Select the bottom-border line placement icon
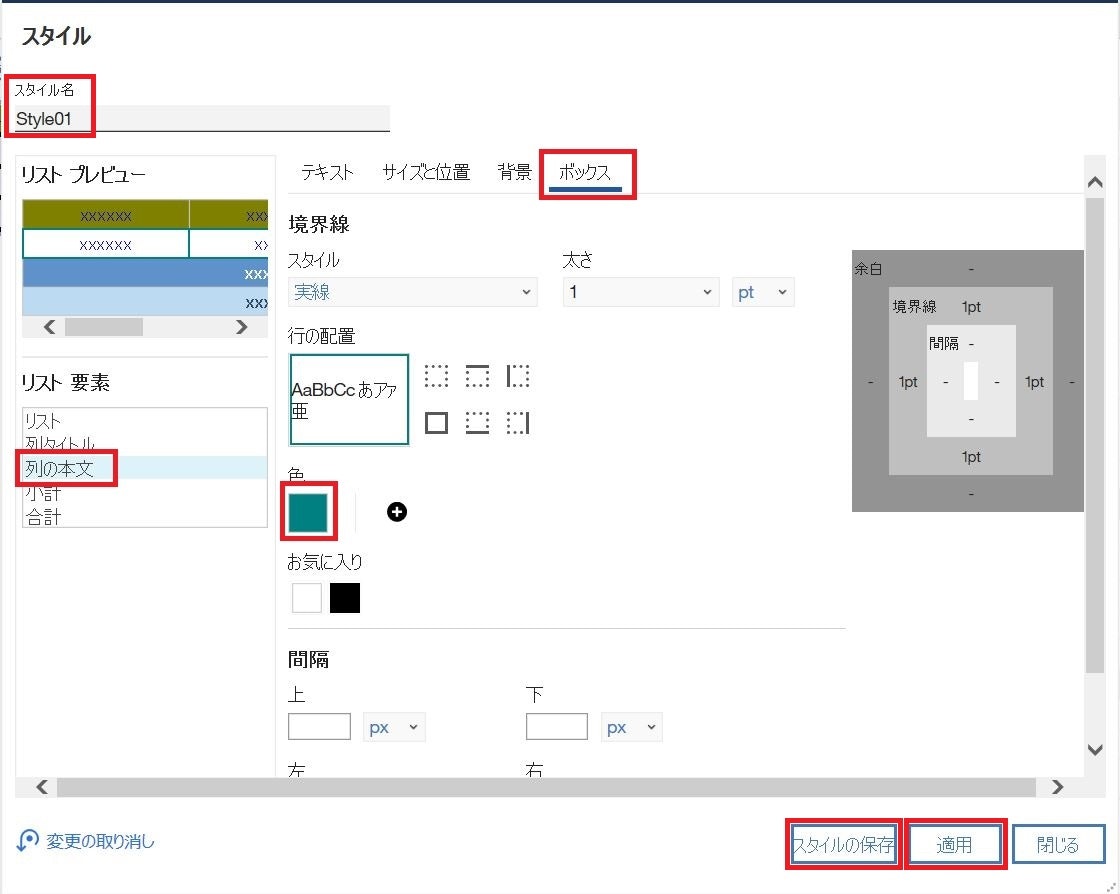 click(477, 423)
